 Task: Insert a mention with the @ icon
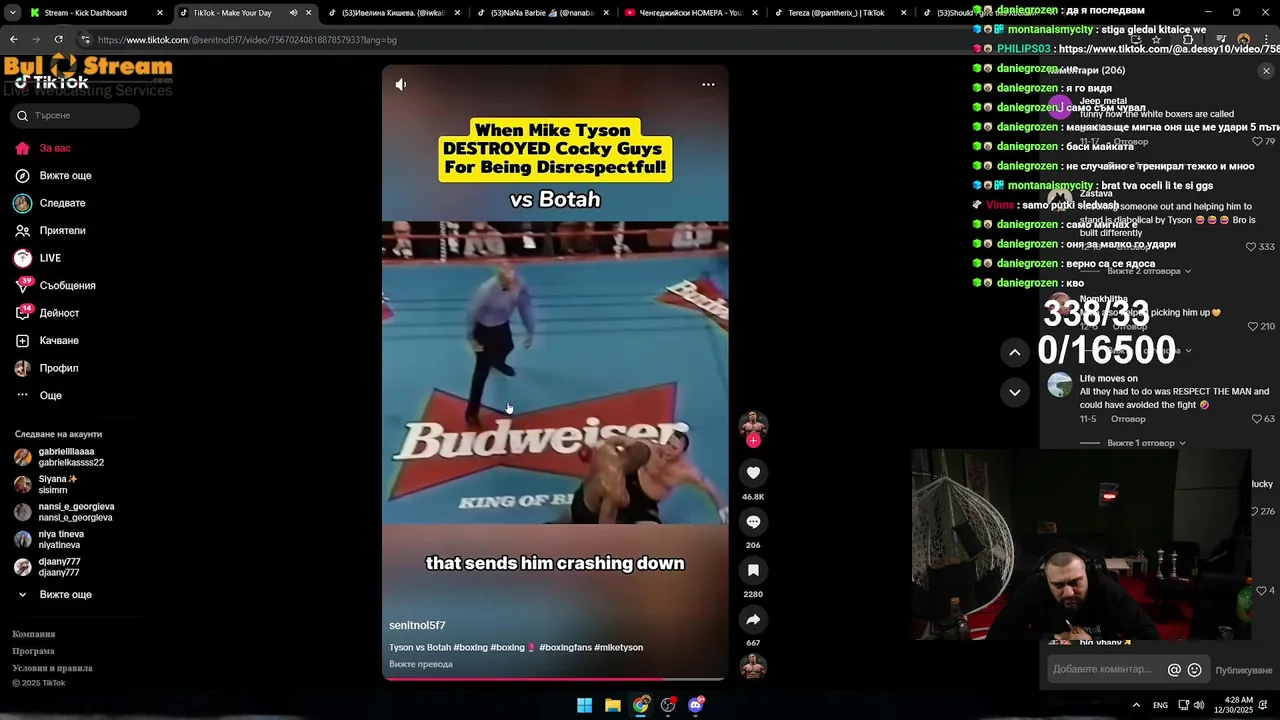(x=1174, y=670)
